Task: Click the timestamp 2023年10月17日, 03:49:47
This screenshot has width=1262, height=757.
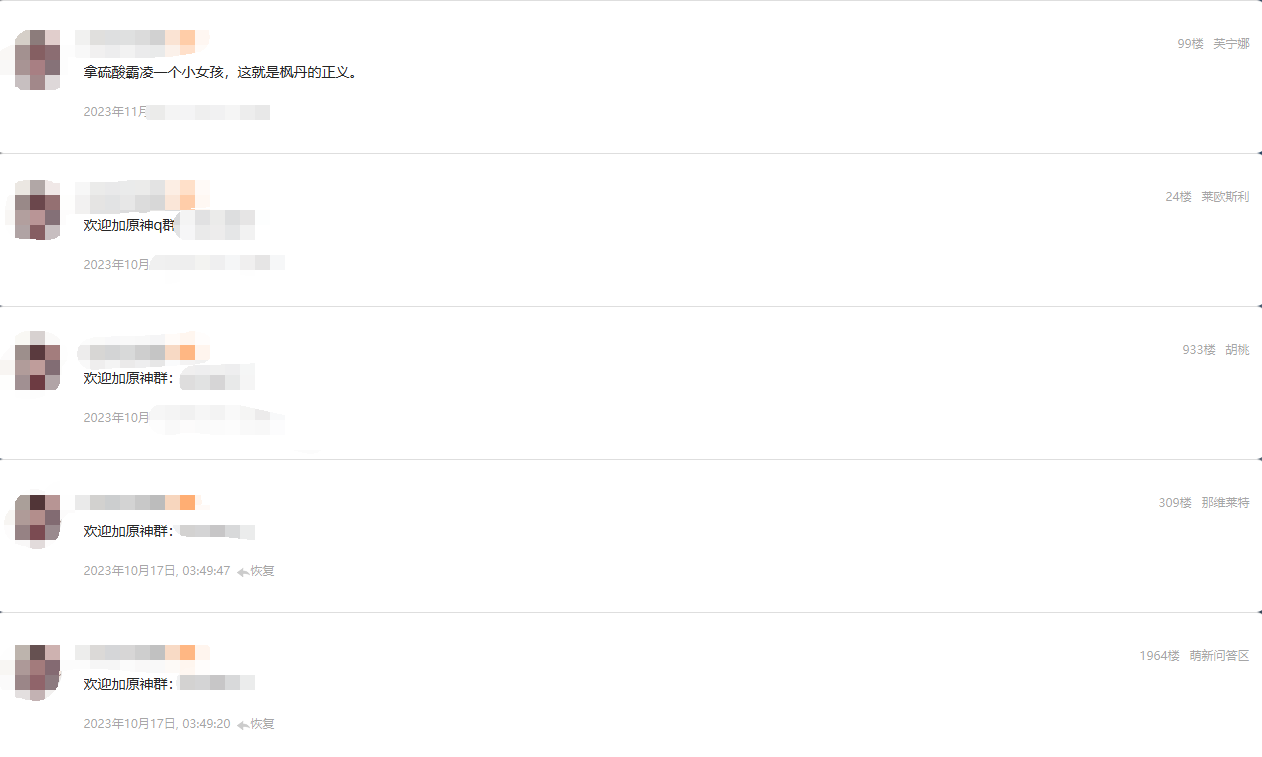Action: [x=157, y=571]
